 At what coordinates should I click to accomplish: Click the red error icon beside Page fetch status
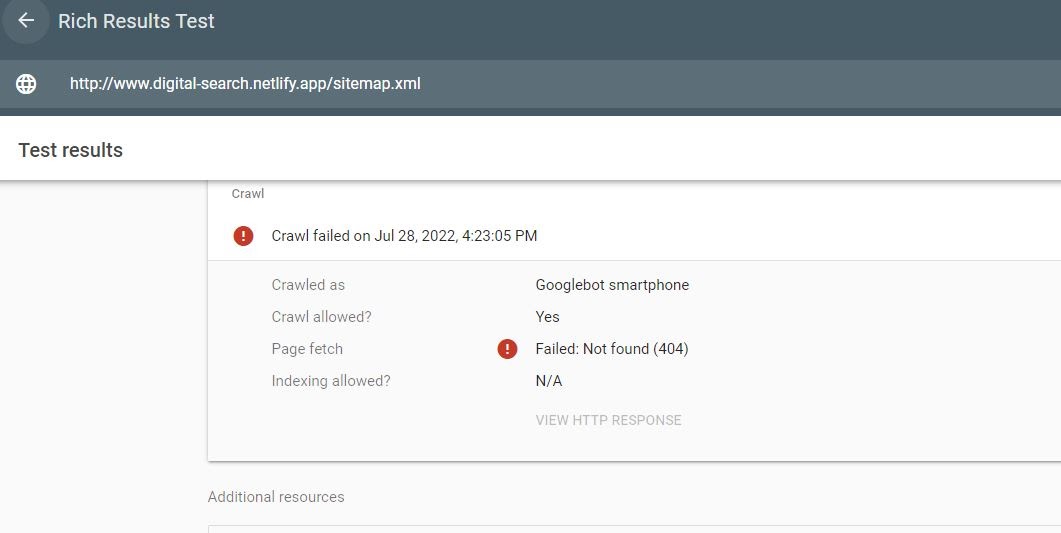[508, 349]
